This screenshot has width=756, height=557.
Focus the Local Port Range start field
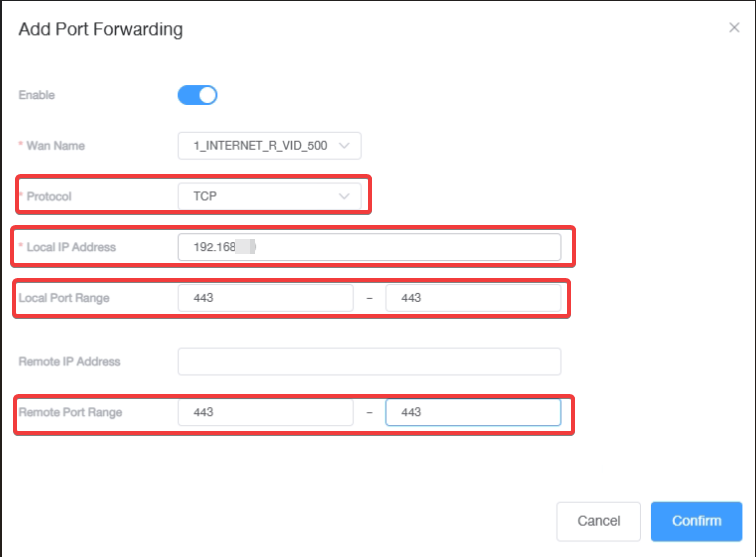tap(265, 298)
